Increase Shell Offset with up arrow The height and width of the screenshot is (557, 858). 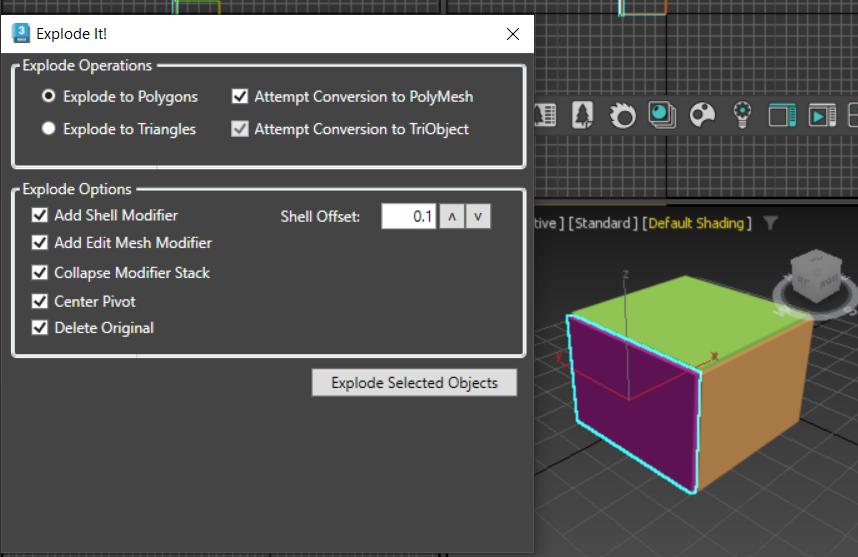coord(452,217)
